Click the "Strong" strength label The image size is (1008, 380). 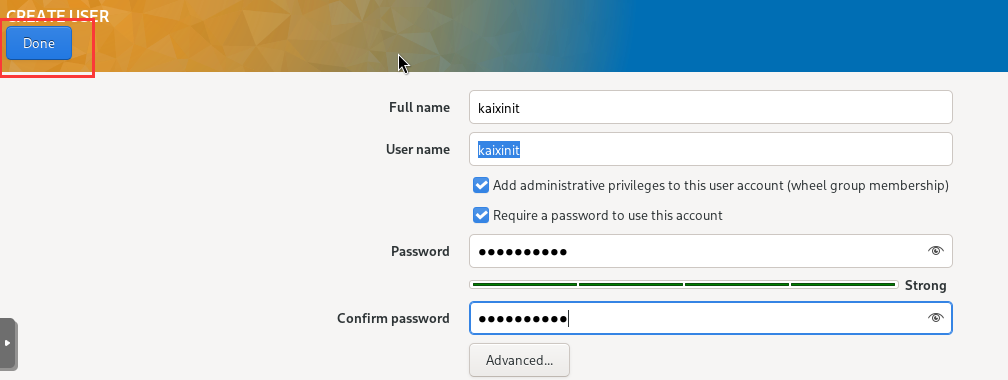(x=926, y=285)
